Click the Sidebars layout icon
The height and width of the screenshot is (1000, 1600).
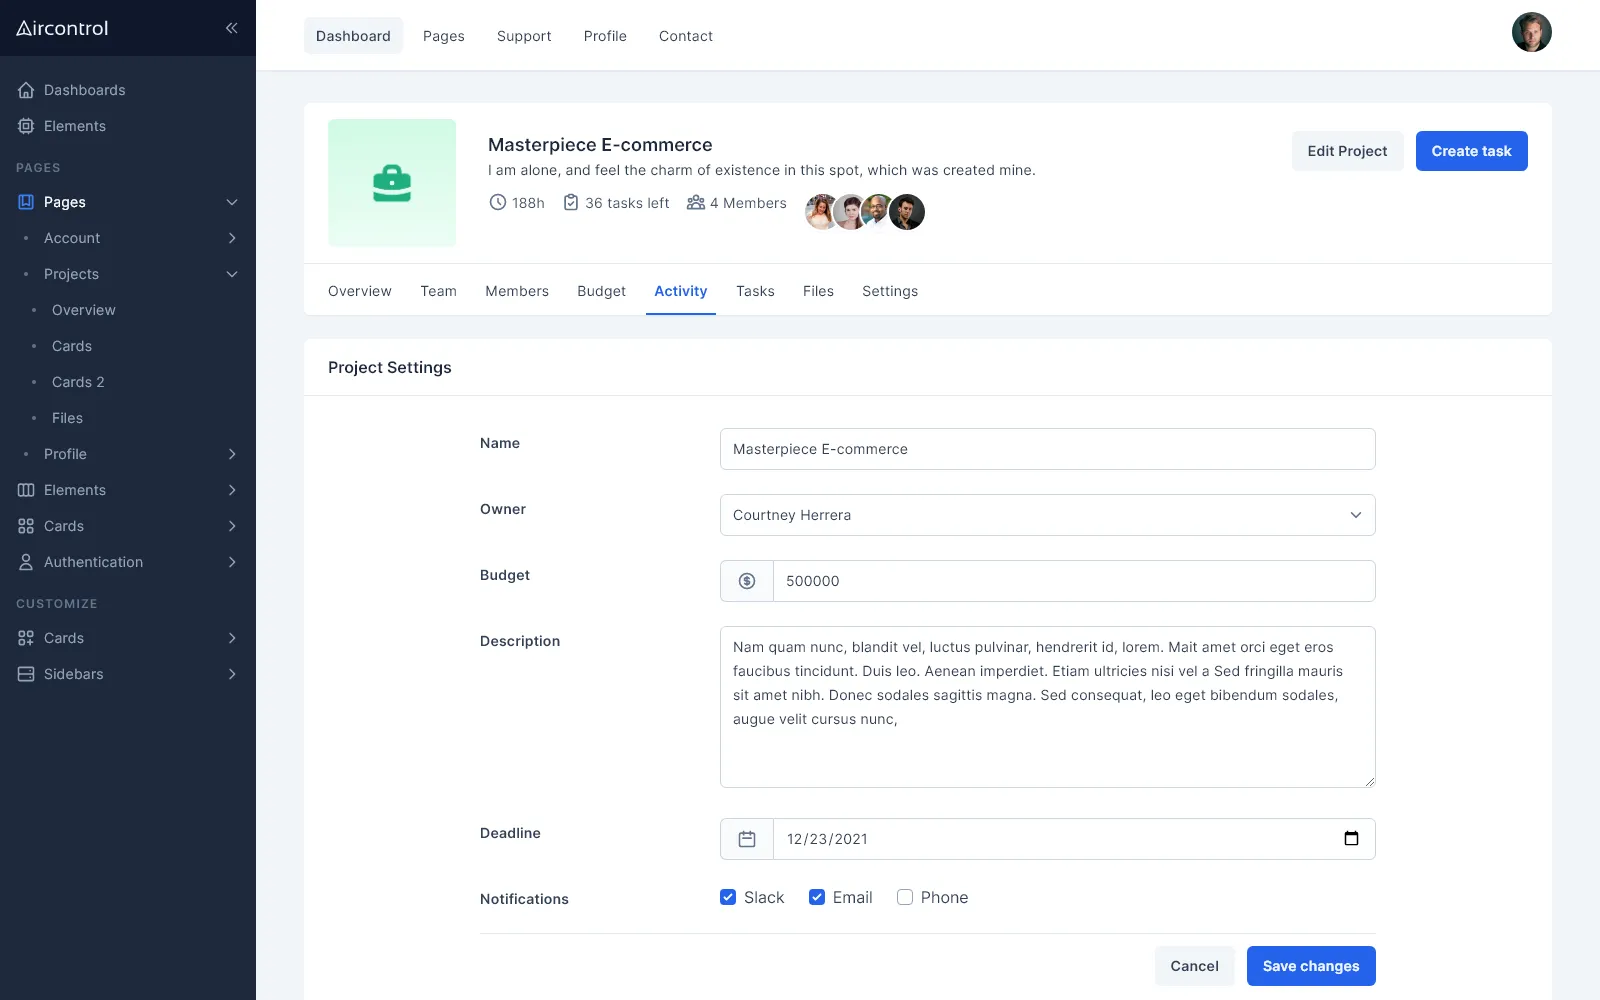[x=26, y=674]
